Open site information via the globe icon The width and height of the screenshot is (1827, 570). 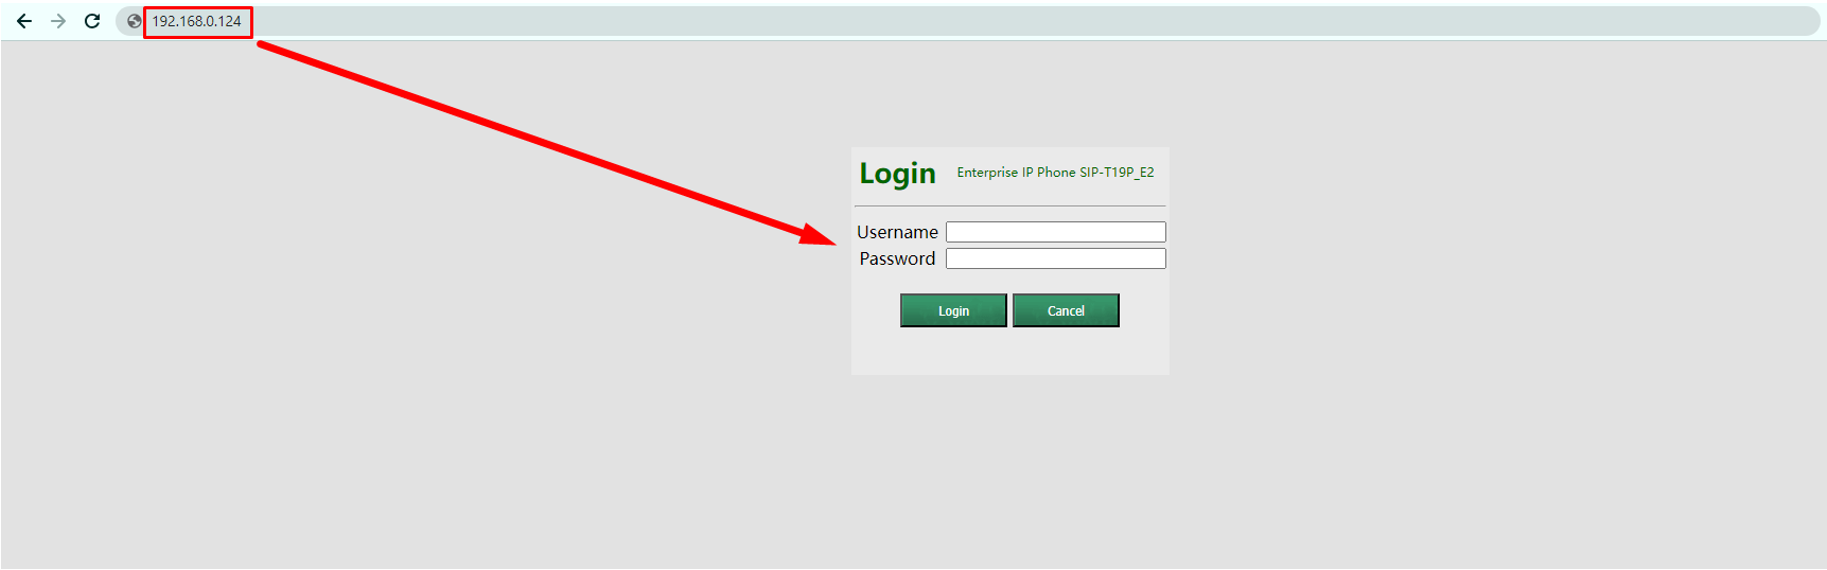[x=134, y=21]
